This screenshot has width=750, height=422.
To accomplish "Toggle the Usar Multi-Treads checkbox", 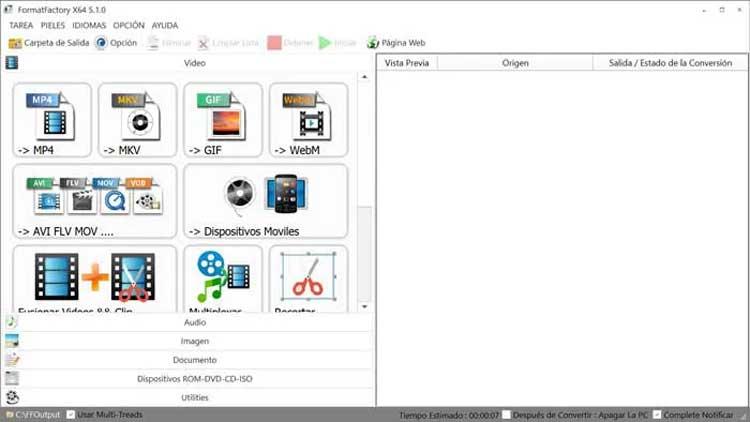I will (71, 414).
